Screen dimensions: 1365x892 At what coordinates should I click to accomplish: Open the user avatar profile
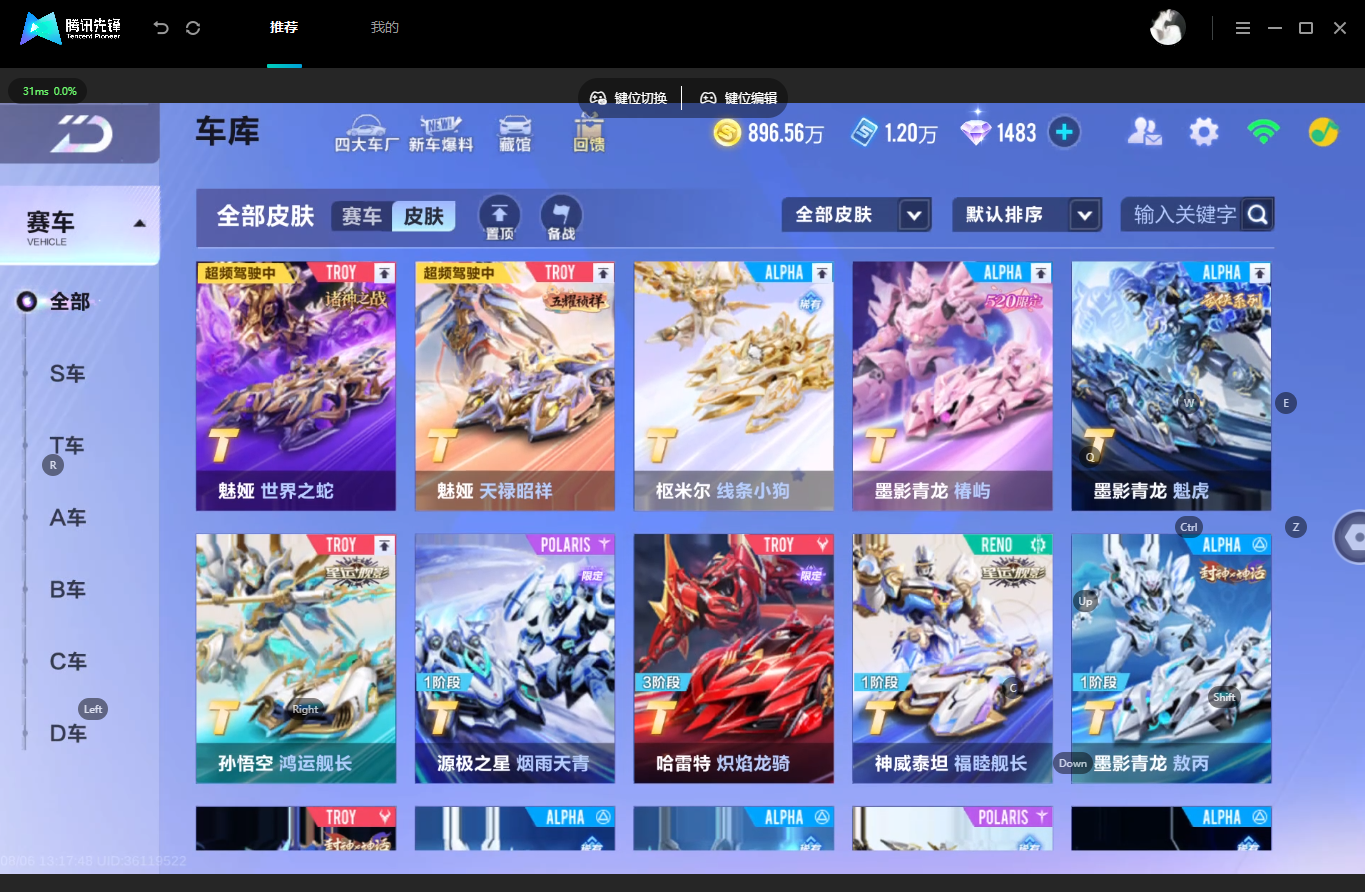coord(1168,27)
